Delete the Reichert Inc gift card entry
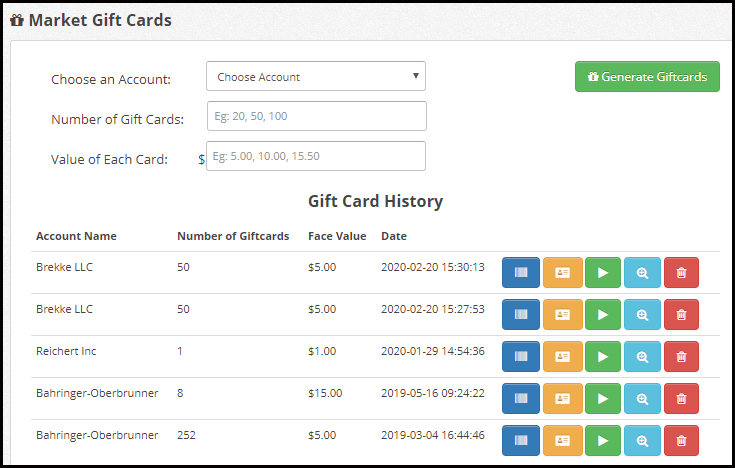Viewport: 735px width, 468px height. (x=681, y=356)
